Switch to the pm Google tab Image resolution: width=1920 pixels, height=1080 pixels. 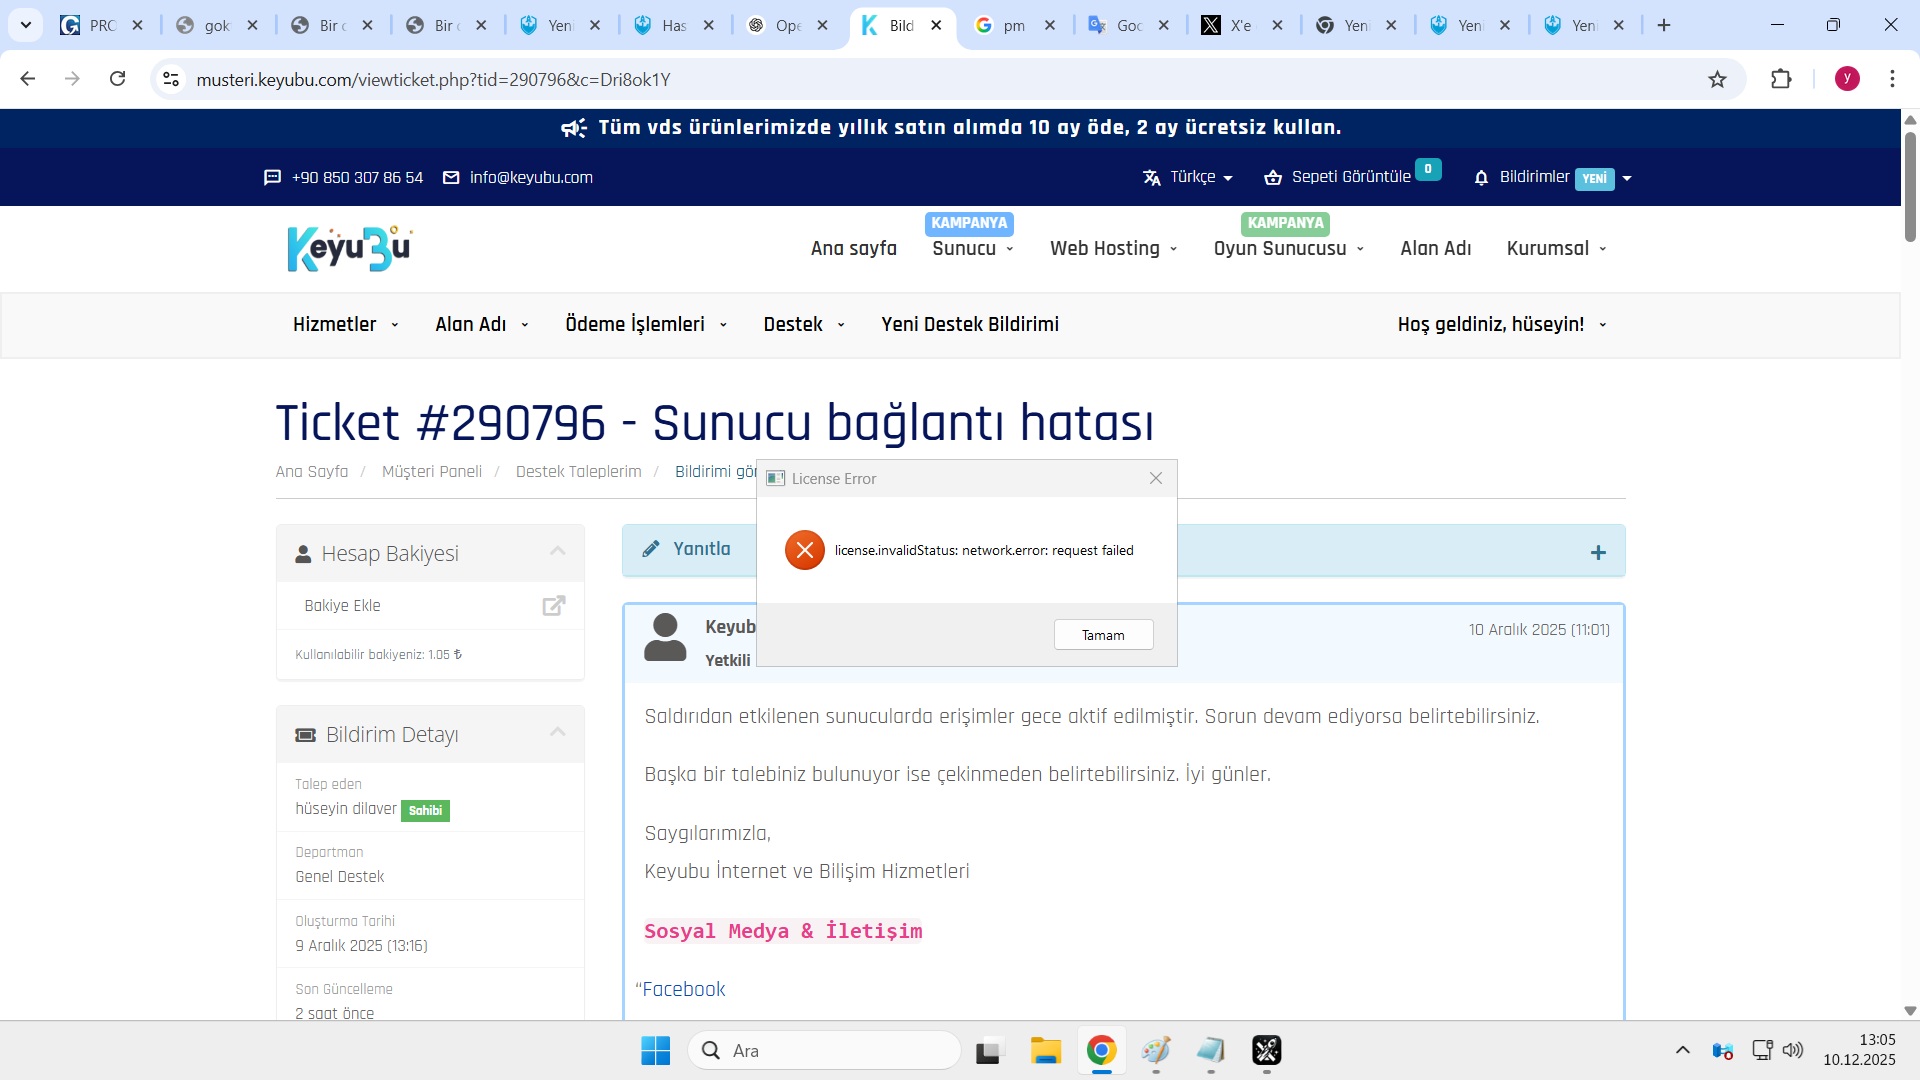tap(1016, 25)
